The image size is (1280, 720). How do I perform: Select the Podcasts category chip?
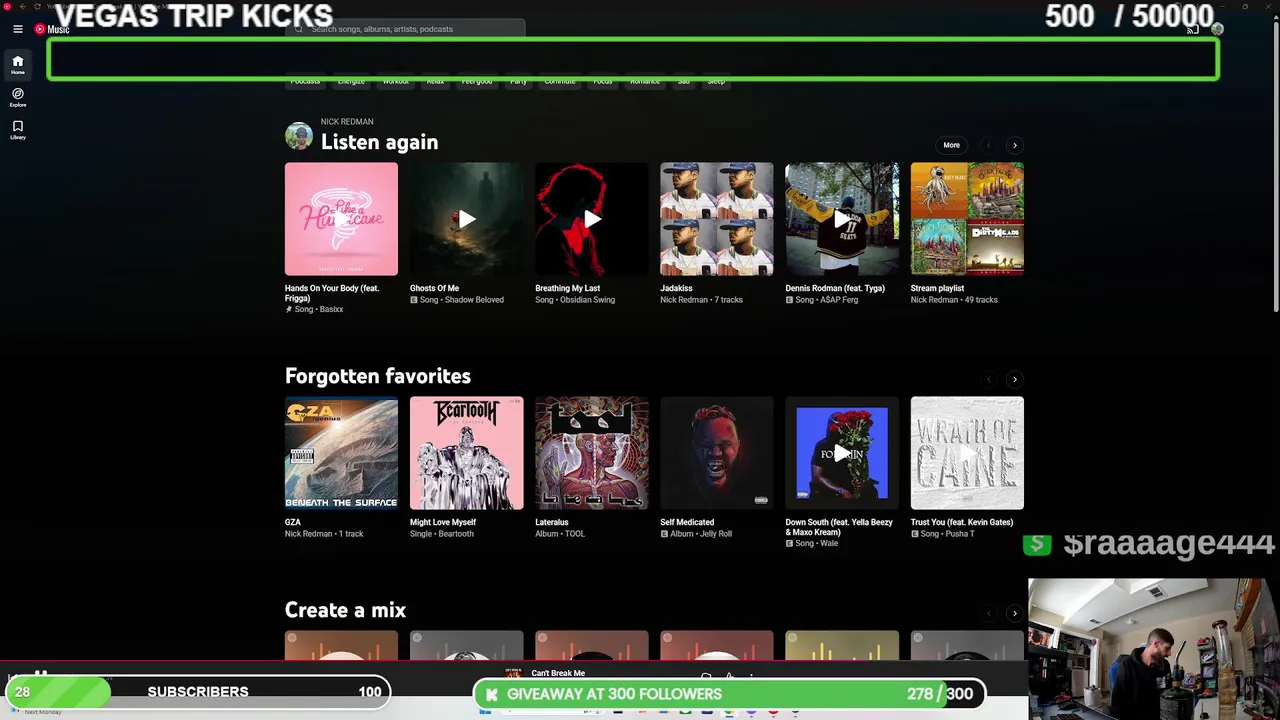click(305, 81)
